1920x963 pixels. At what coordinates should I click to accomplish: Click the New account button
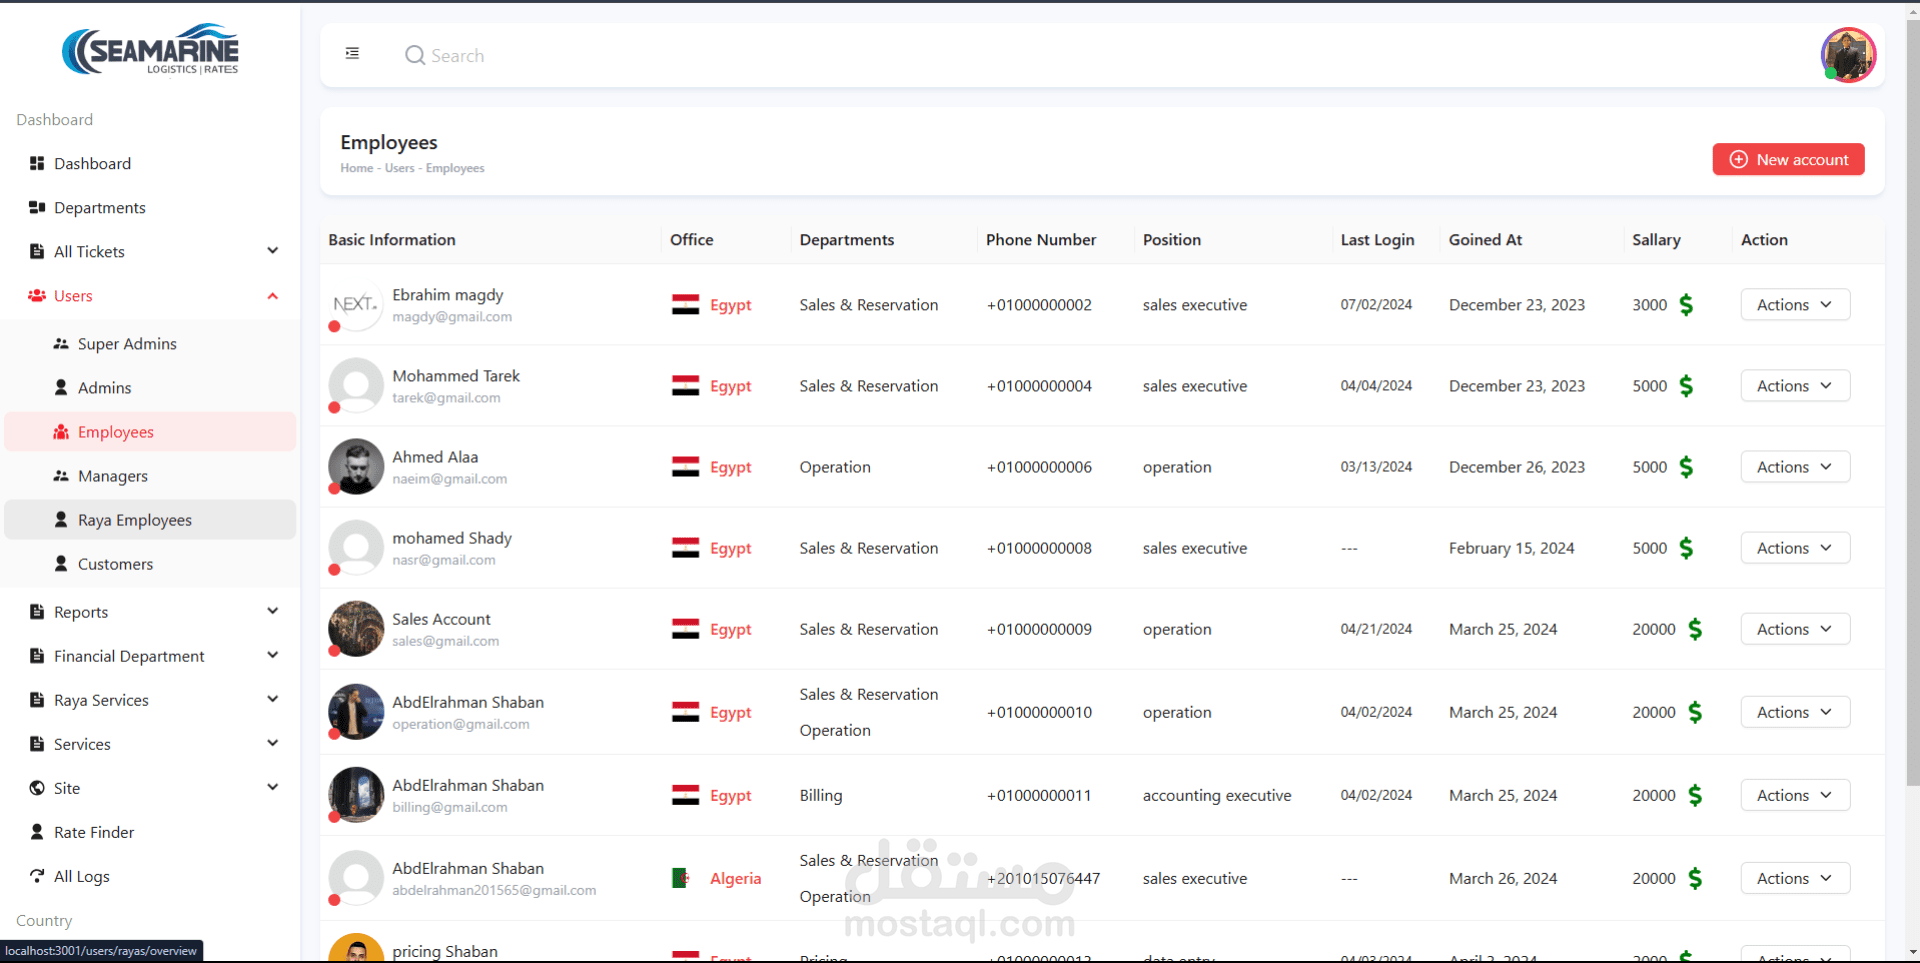1788,159
